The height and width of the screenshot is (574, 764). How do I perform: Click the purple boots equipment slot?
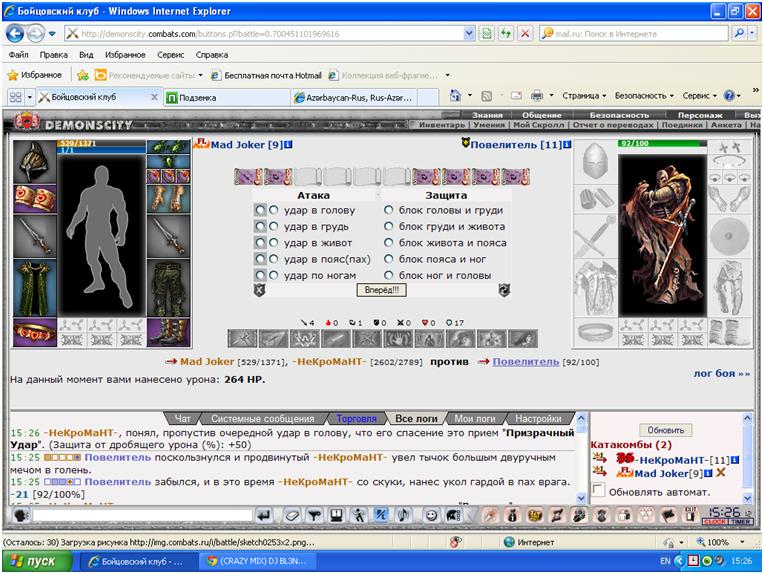[x=169, y=332]
